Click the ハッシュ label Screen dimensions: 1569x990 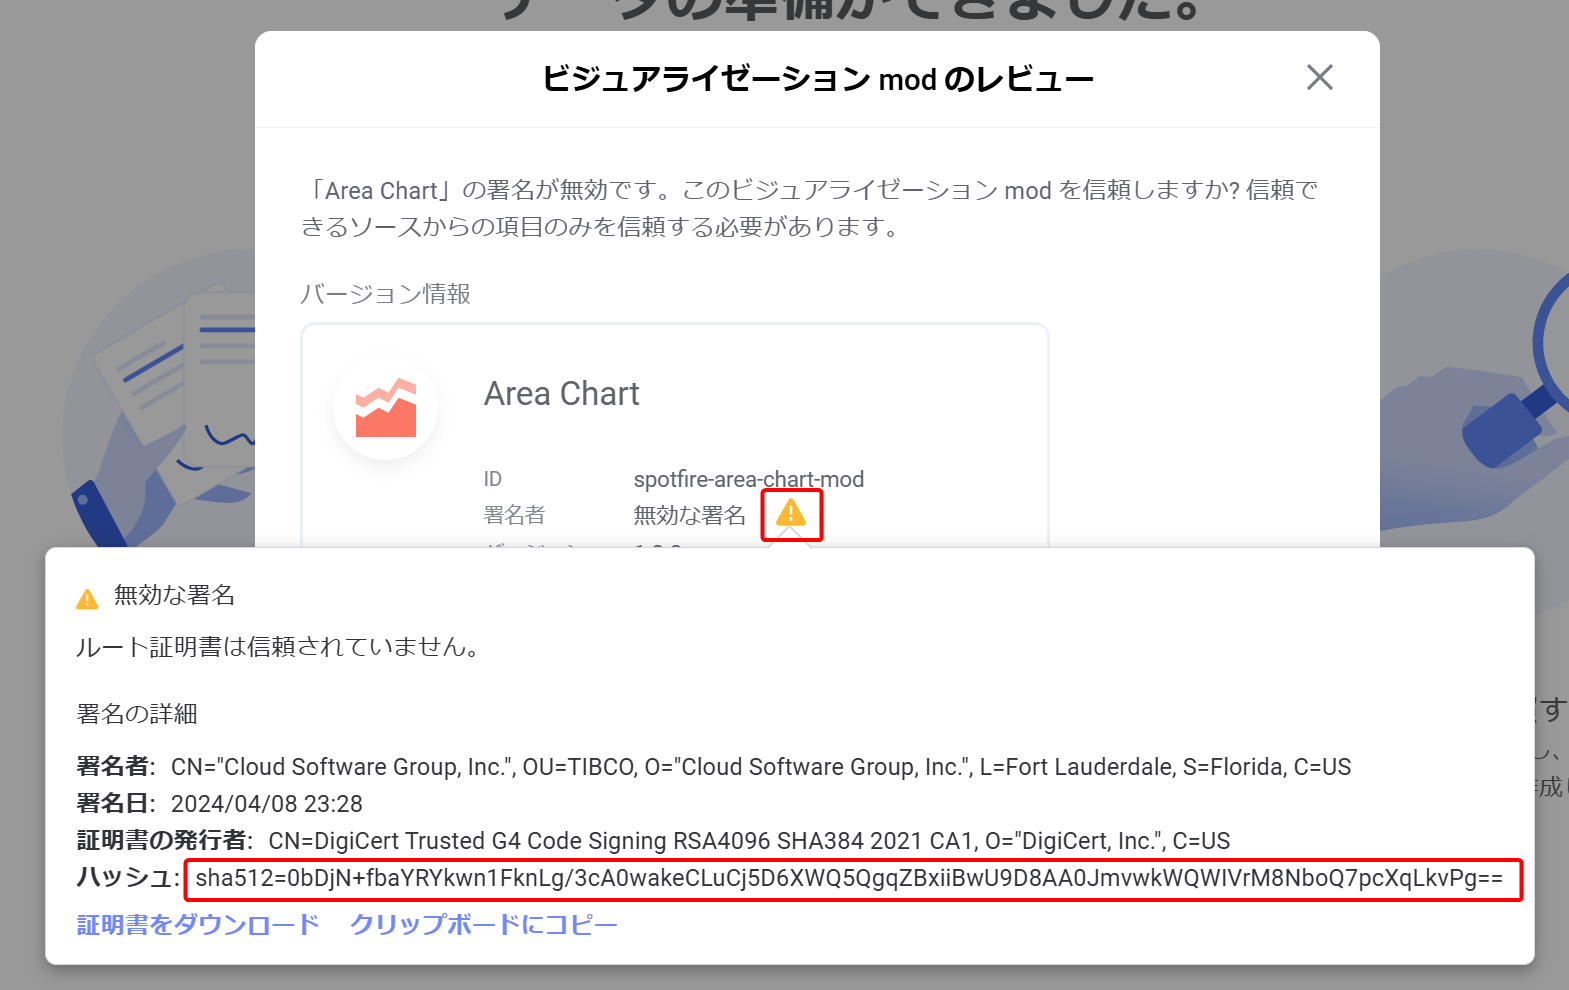(x=128, y=878)
